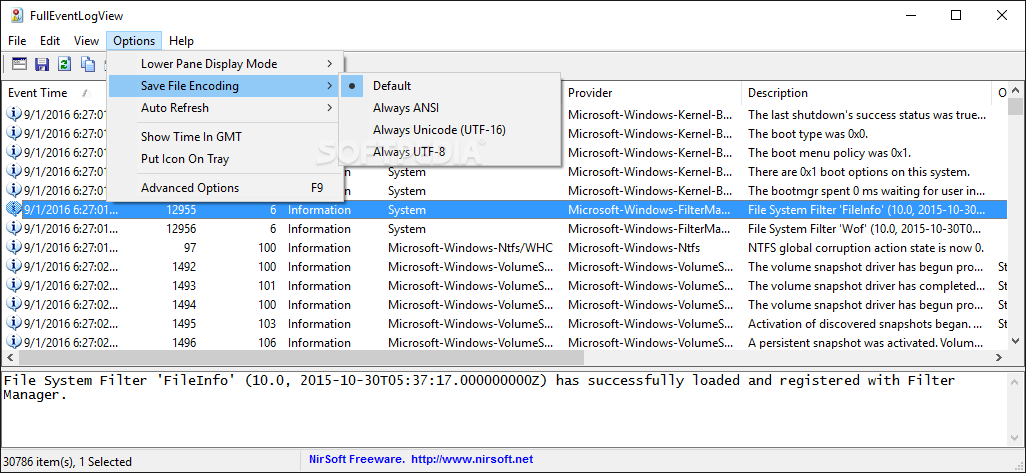This screenshot has width=1026, height=473.
Task: Choose Always ANSI encoding
Action: click(x=450, y=108)
